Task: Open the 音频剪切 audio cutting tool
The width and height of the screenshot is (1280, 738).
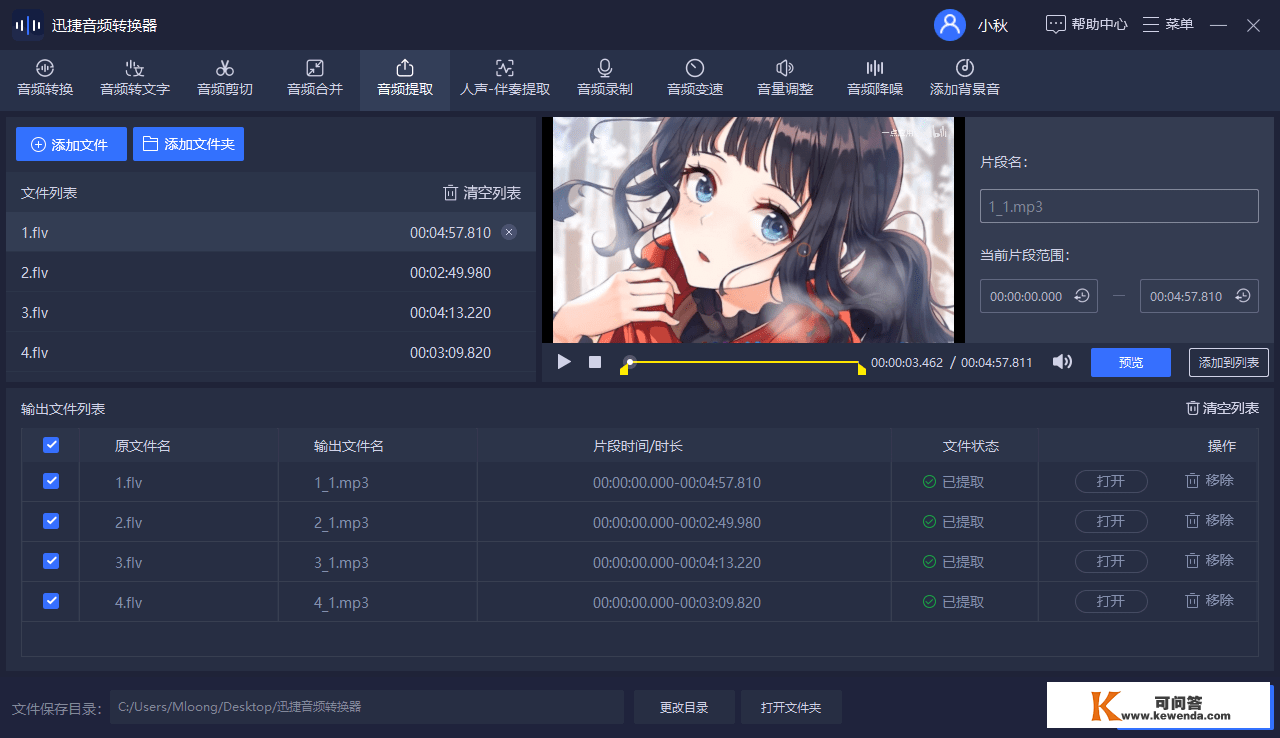Action: (225, 78)
